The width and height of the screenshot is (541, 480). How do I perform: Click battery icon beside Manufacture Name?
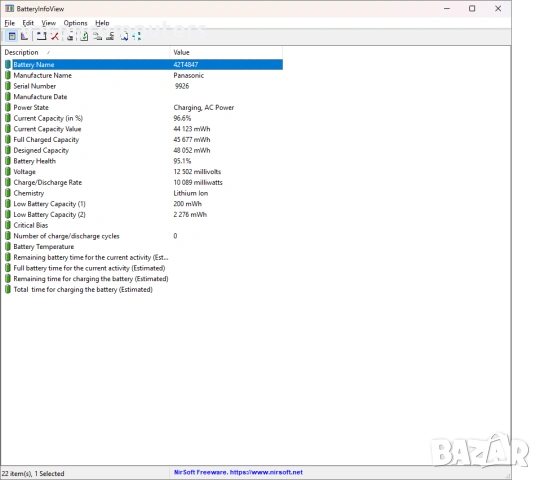[x=8, y=75]
